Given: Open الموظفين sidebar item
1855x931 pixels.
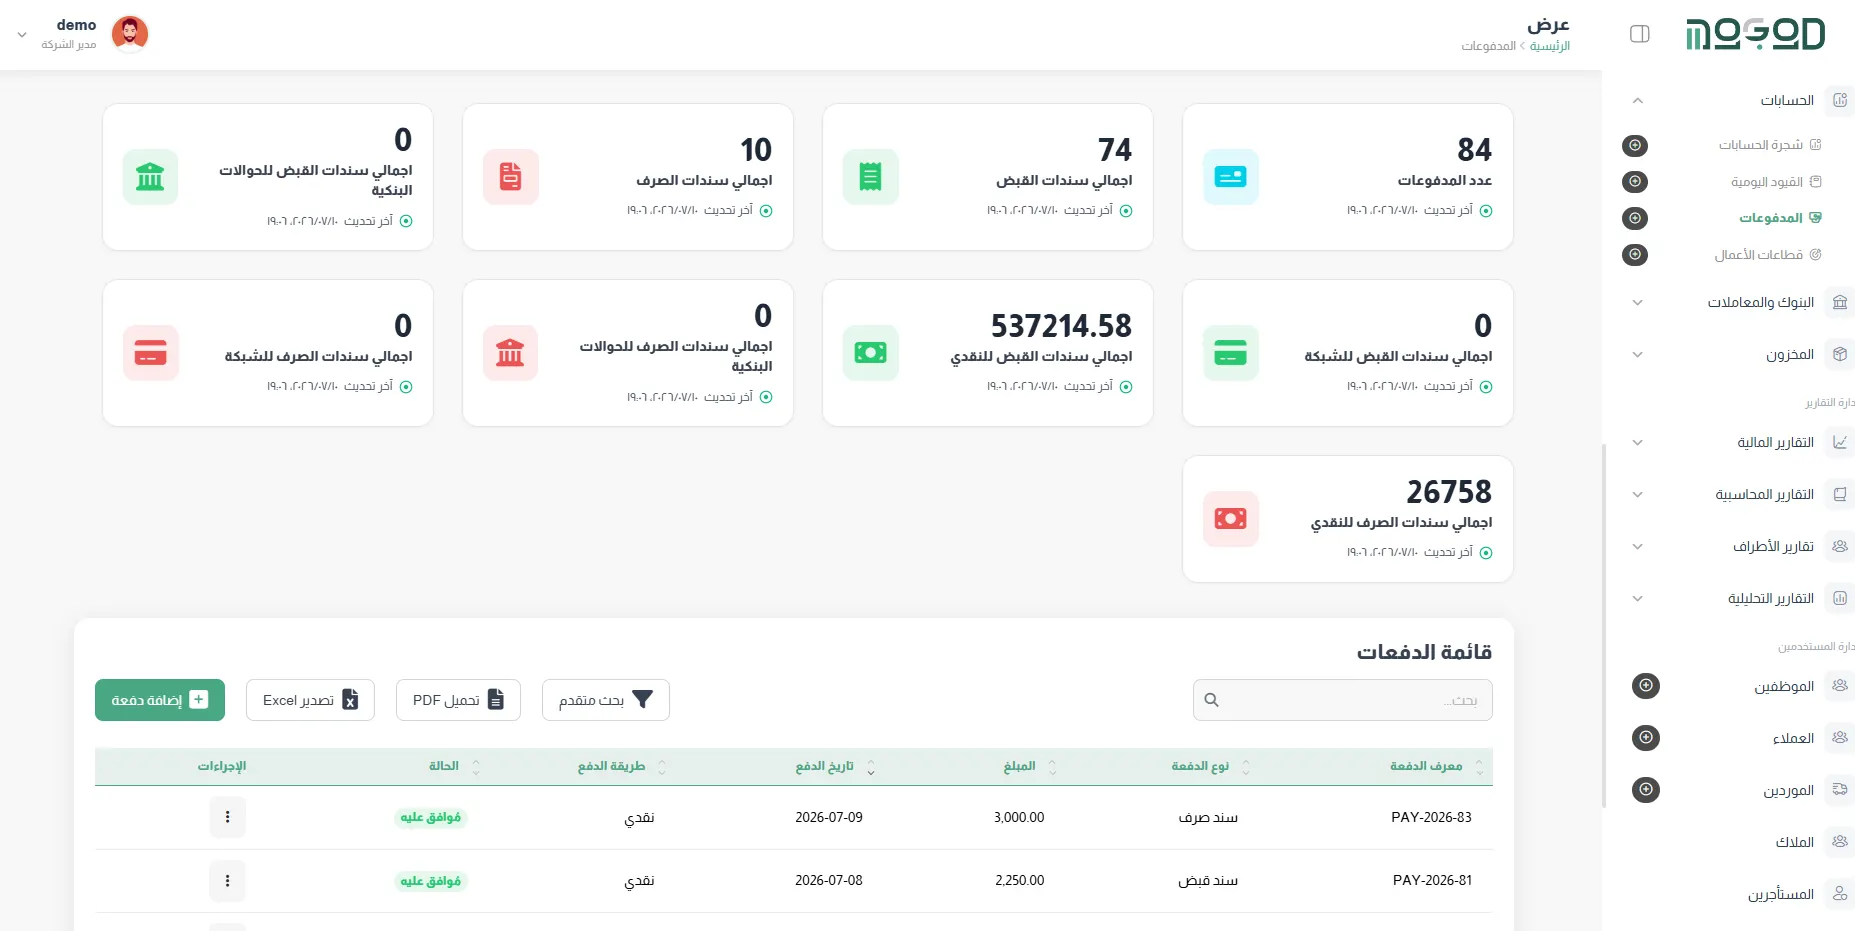Looking at the screenshot, I should (1783, 686).
